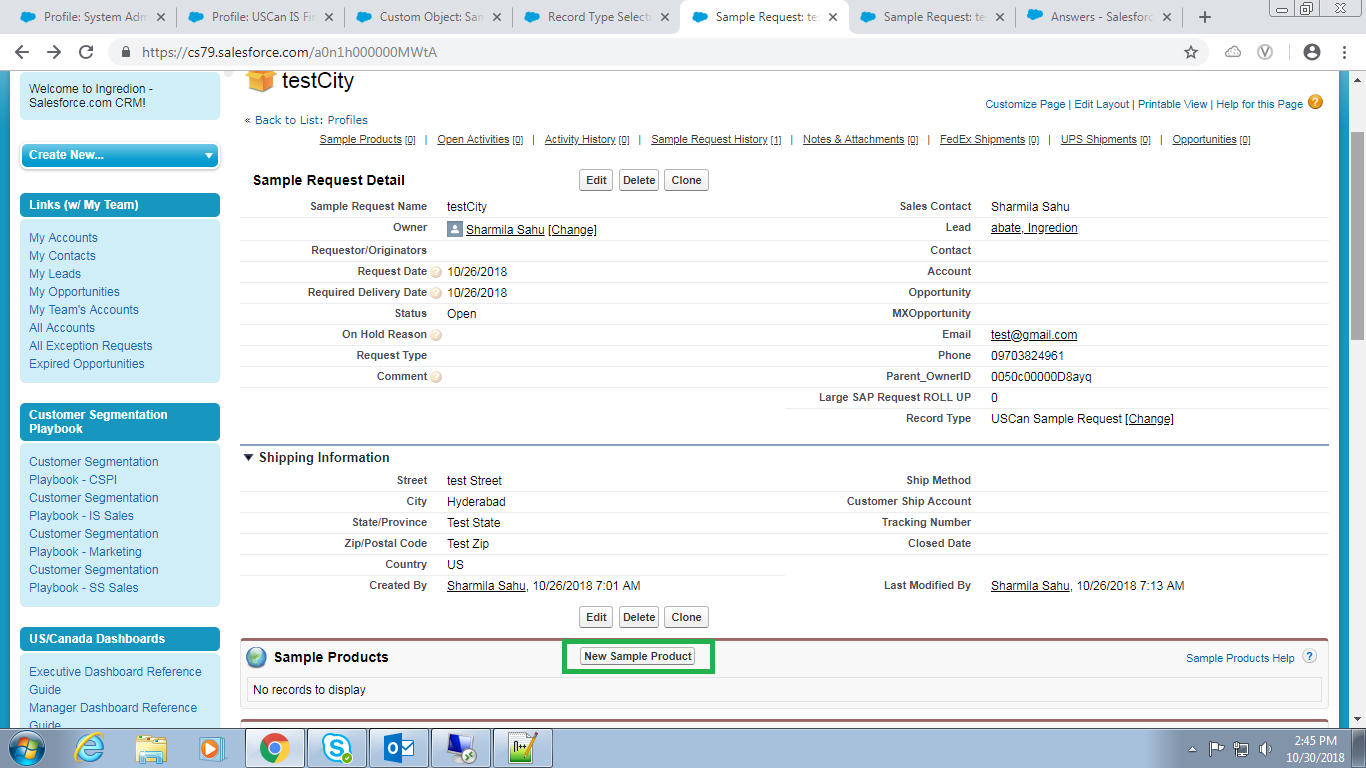
Task: Open the cloud extension icon in Chrome toolbar
Action: click(1233, 52)
